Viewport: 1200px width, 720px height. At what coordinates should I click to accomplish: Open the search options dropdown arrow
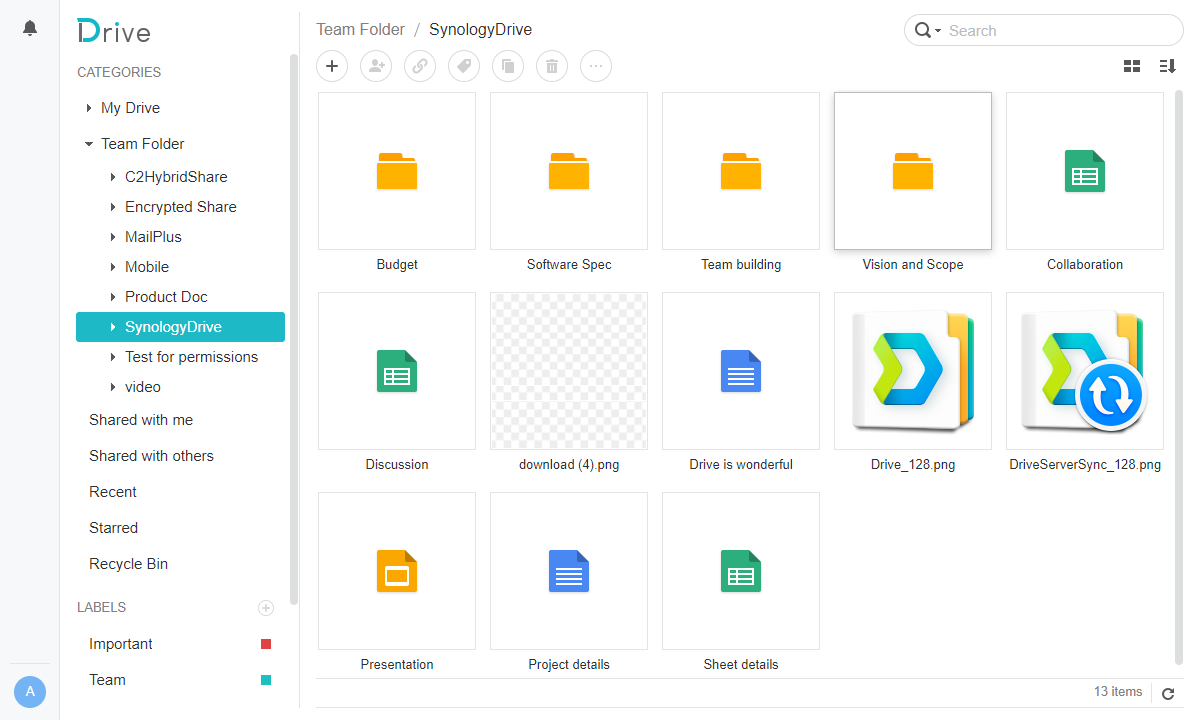coord(938,31)
